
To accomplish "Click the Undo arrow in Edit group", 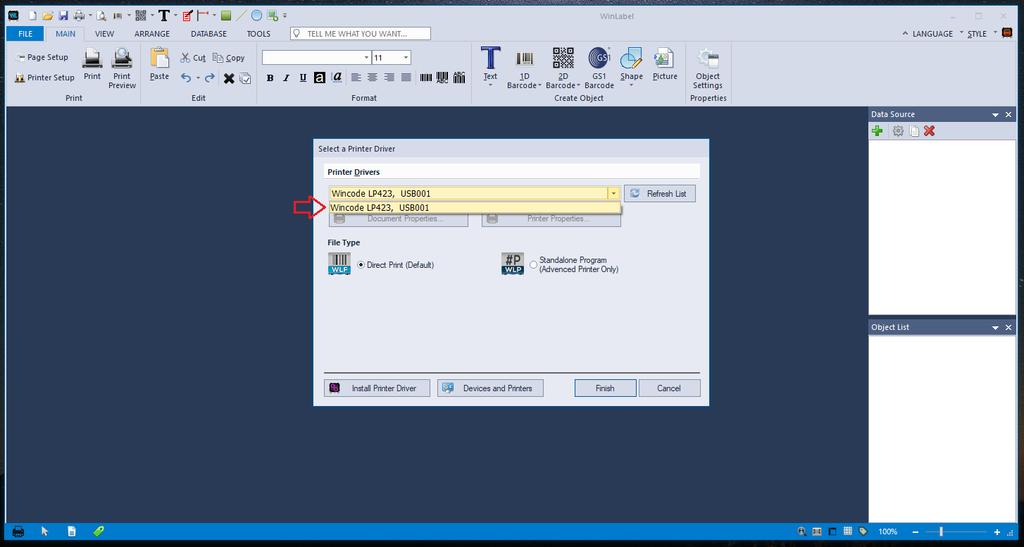I will [x=185, y=78].
